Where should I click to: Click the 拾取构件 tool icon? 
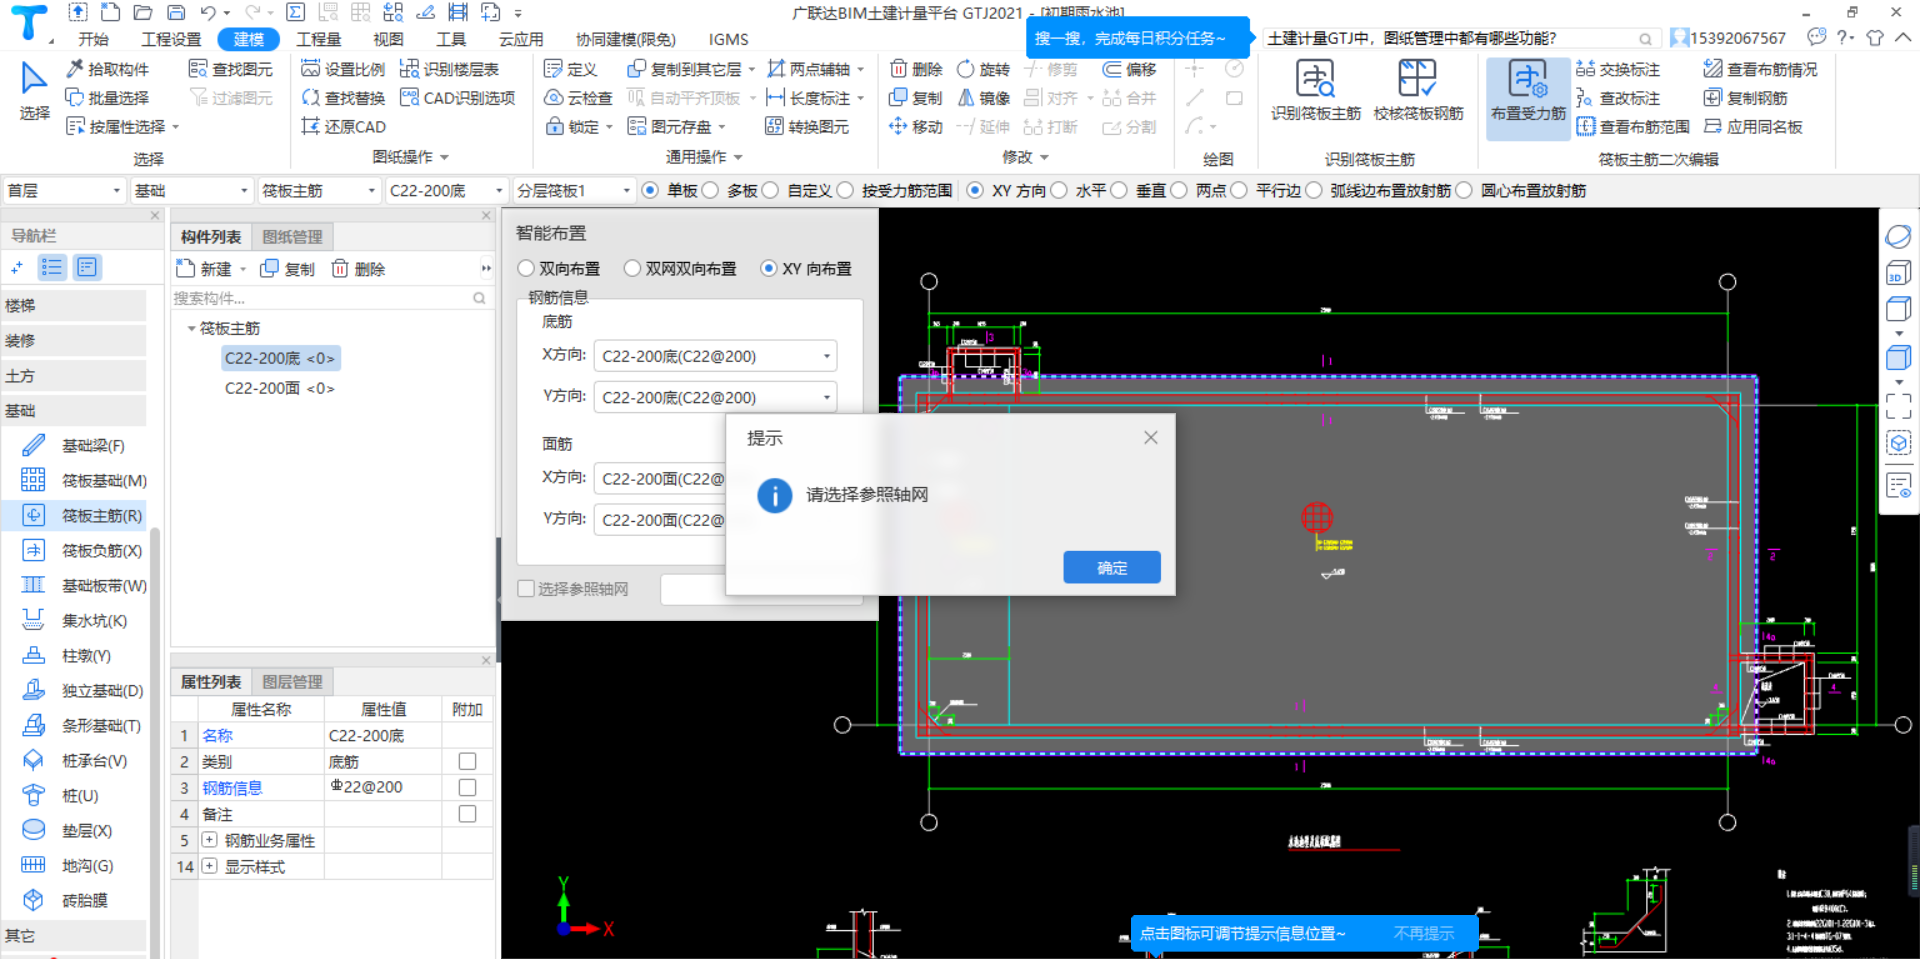point(75,69)
